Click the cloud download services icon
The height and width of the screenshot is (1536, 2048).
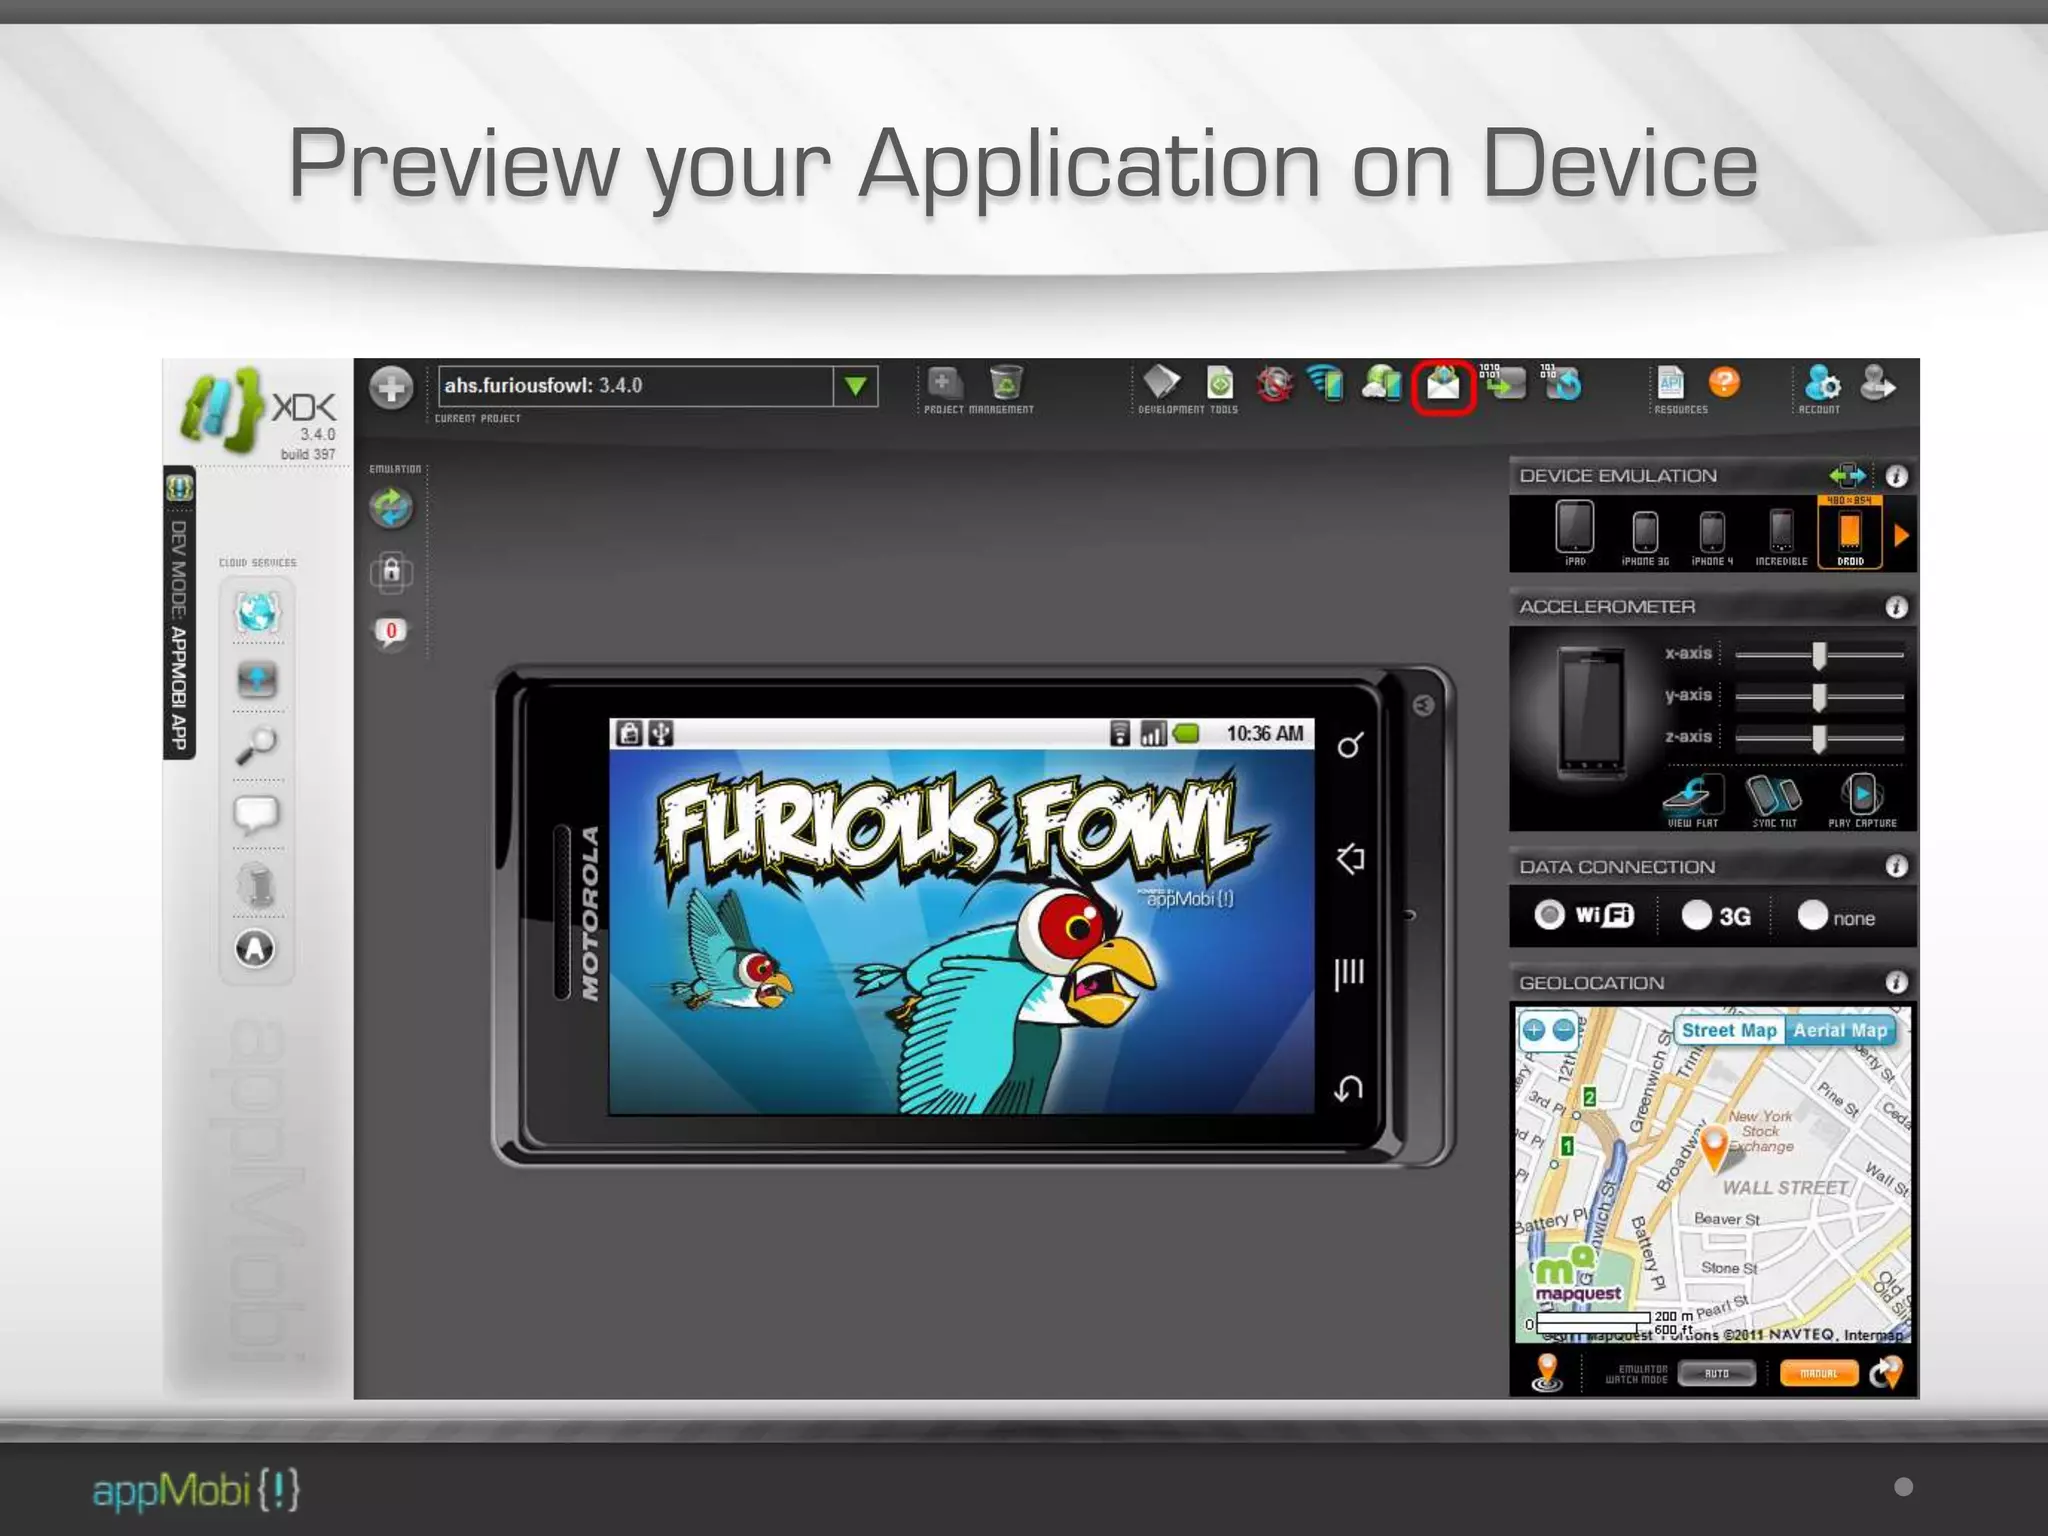(x=257, y=680)
